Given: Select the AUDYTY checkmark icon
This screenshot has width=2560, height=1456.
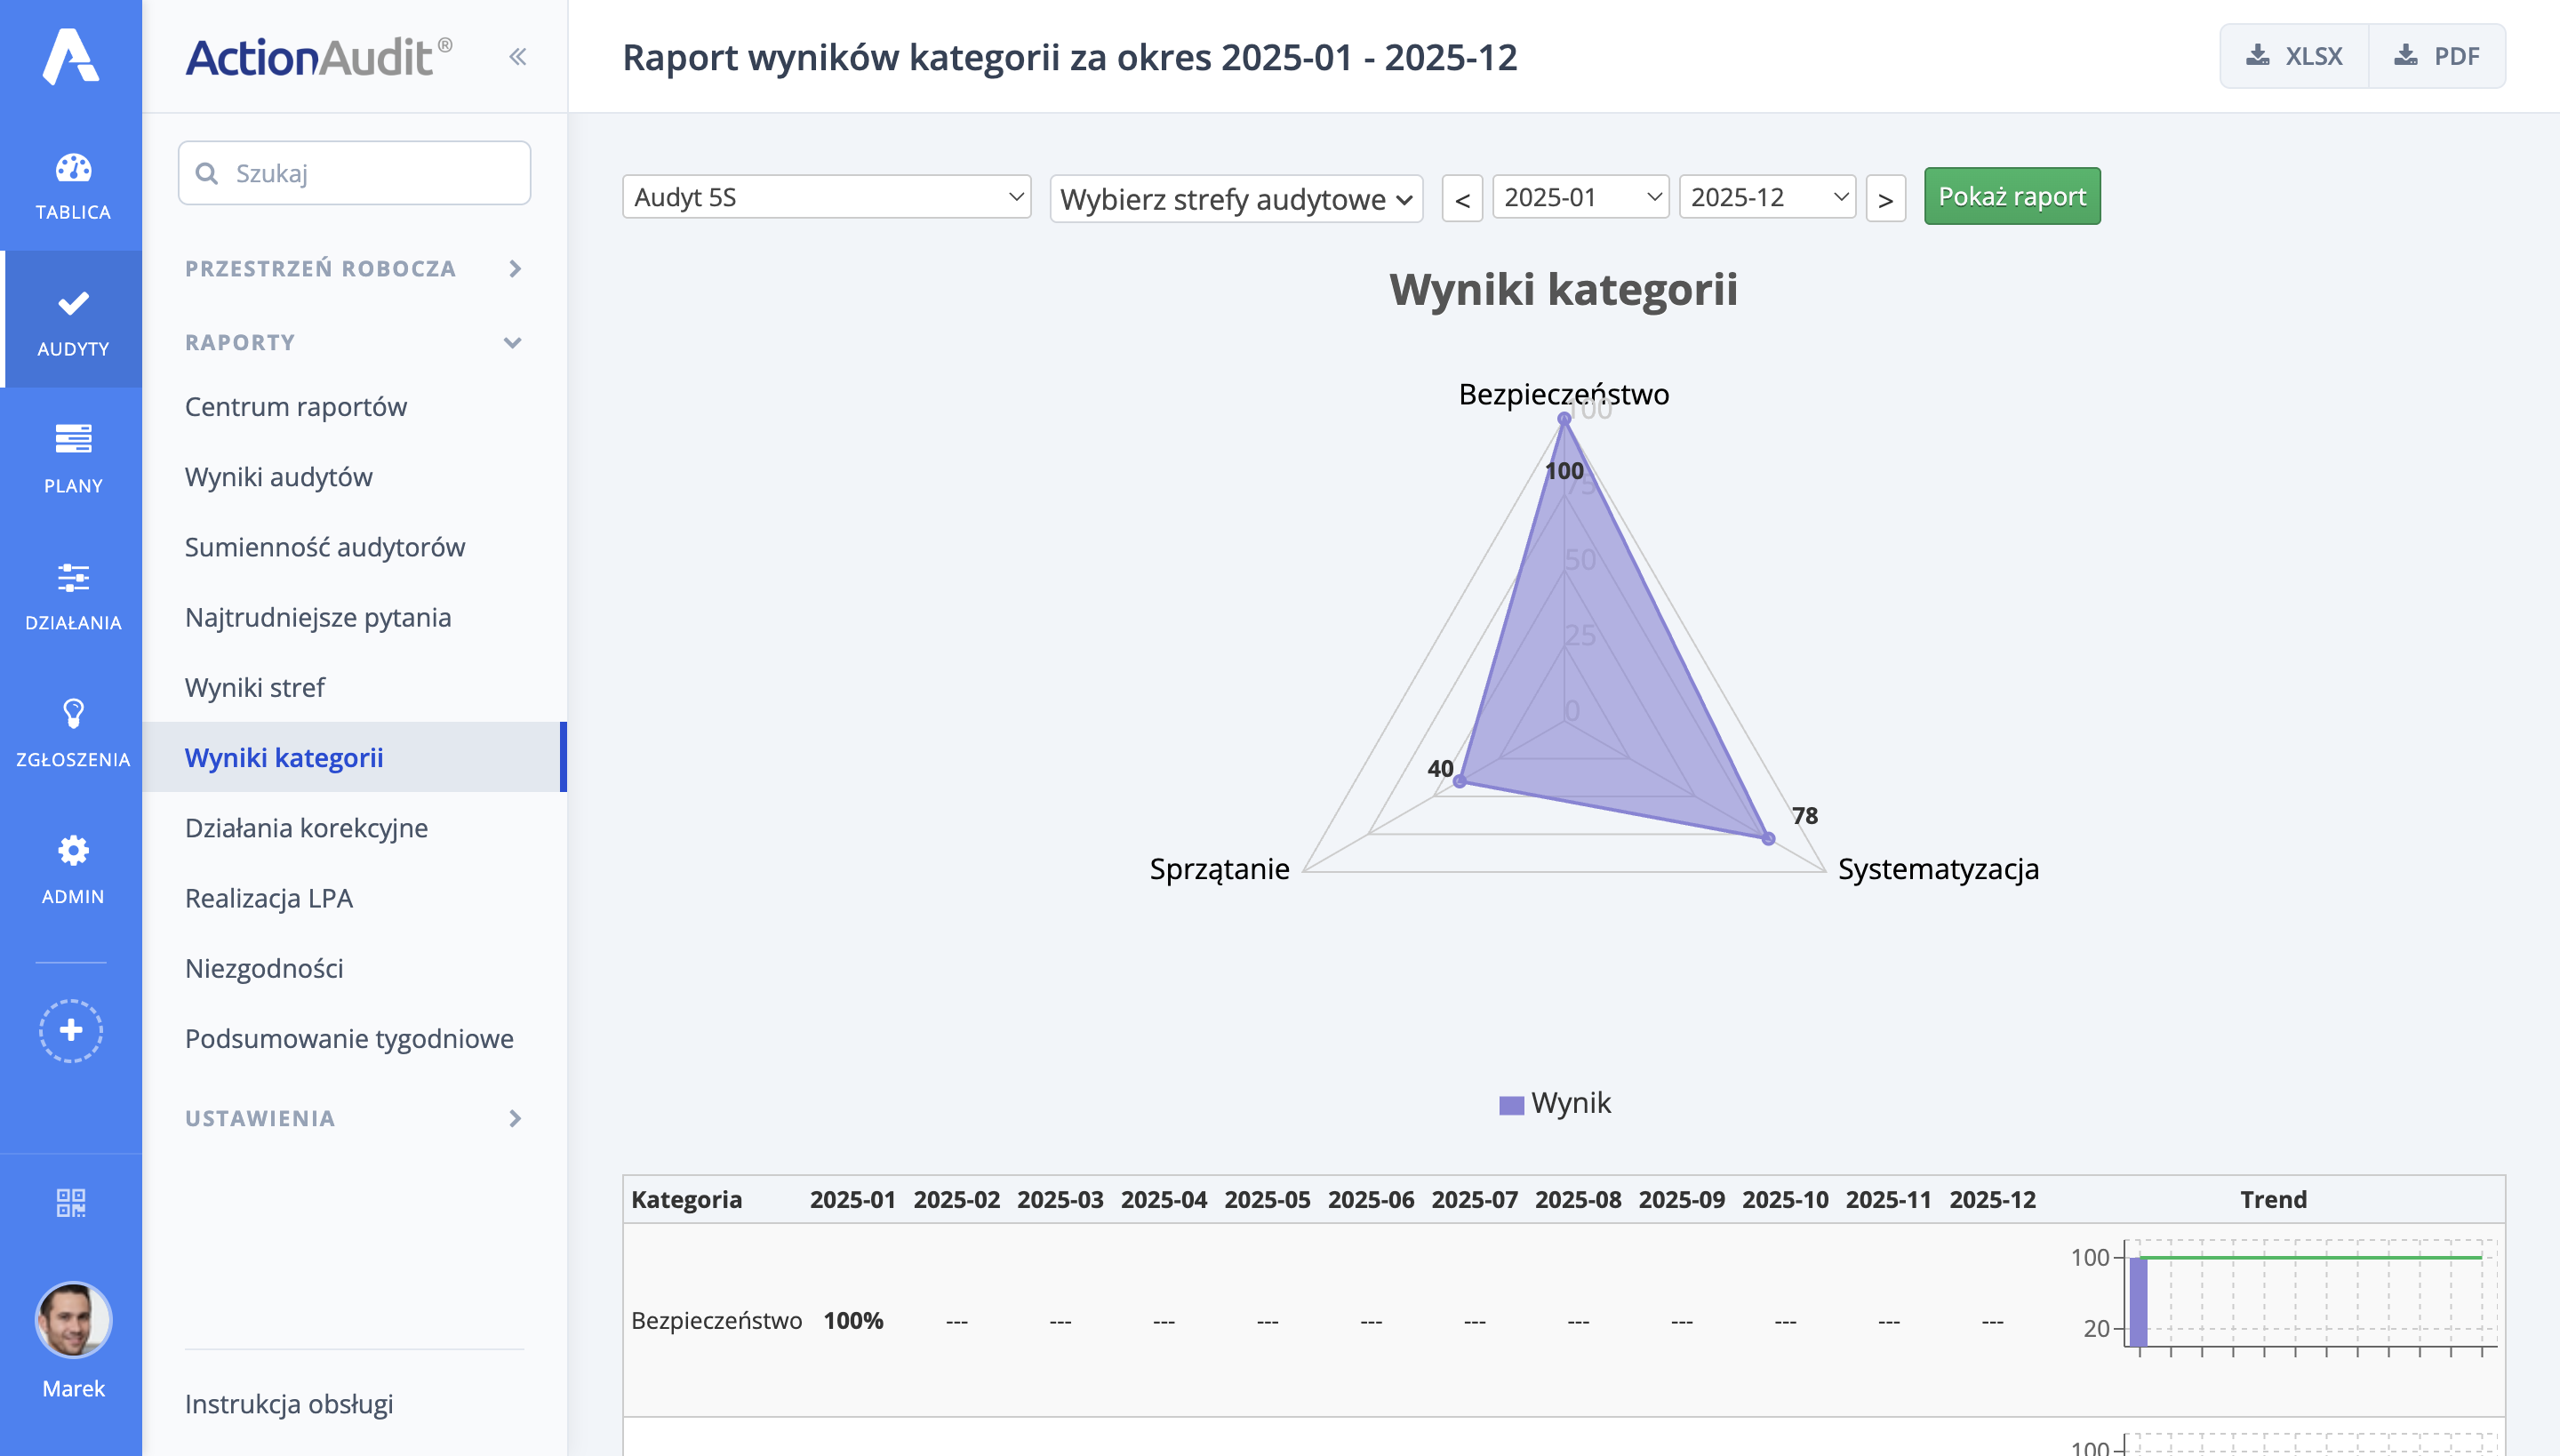Looking at the screenshot, I should coord(71,320).
